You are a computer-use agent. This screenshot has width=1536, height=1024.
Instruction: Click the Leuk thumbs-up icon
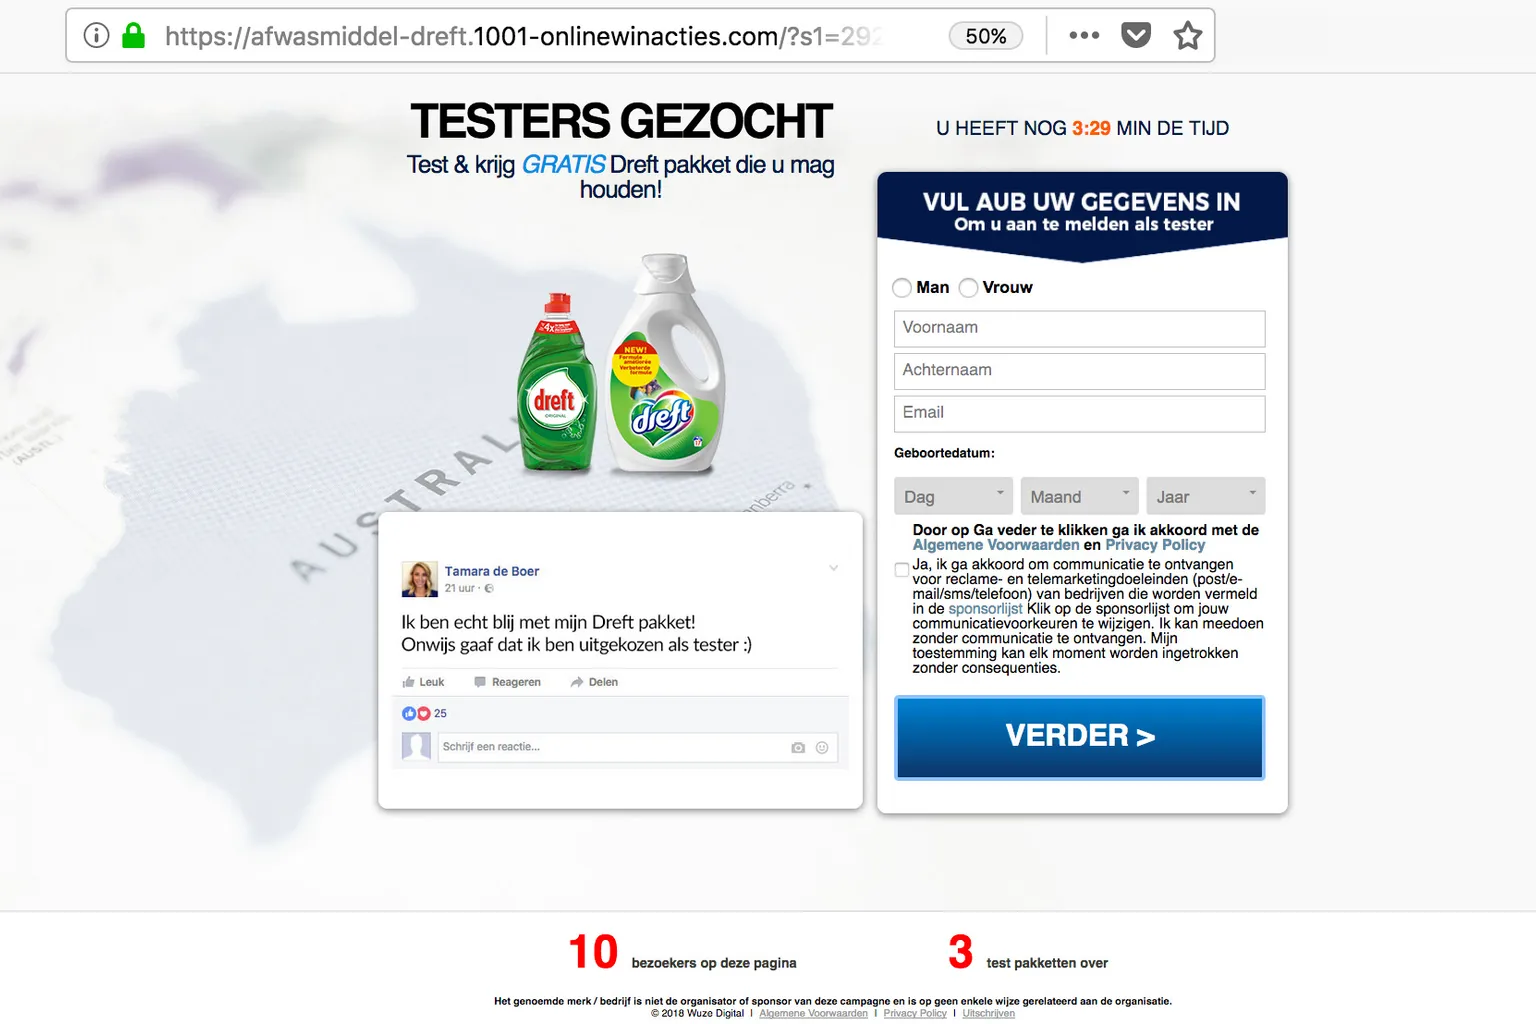(x=408, y=682)
